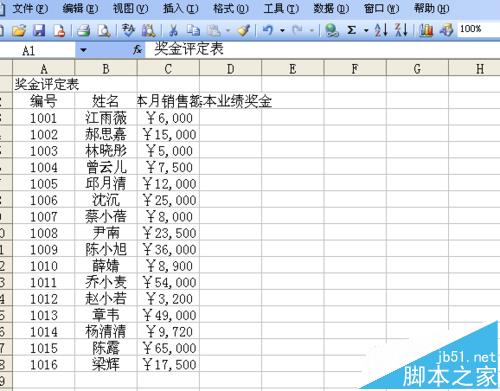Click the Drawing toolbar icon
This screenshot has height=391, width=500.
[446, 31]
